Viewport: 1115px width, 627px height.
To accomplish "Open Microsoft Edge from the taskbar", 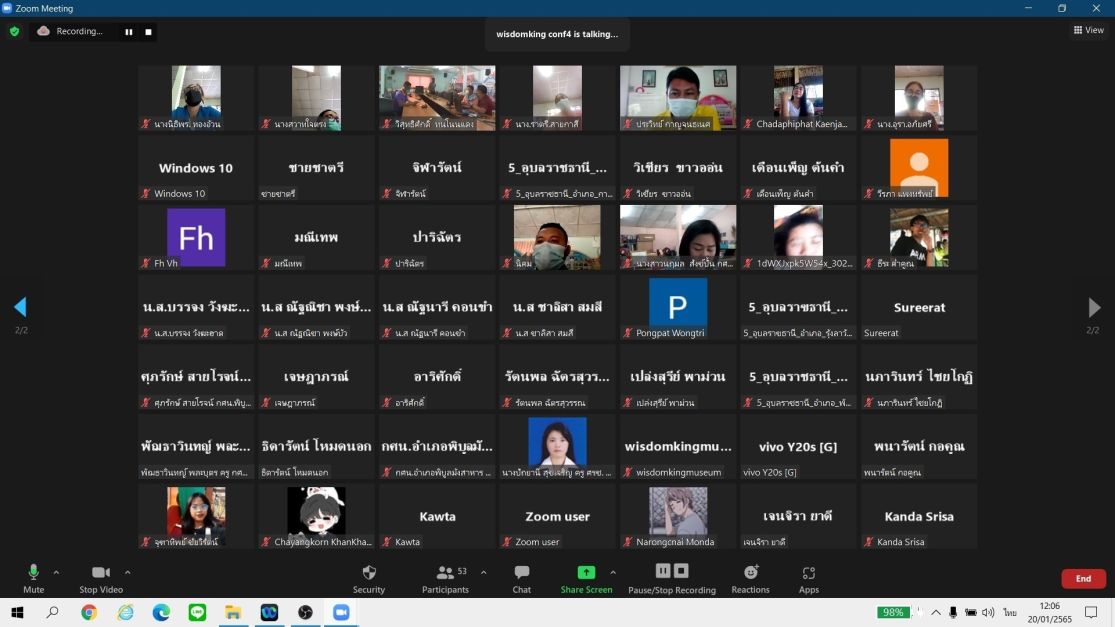I will [x=161, y=612].
